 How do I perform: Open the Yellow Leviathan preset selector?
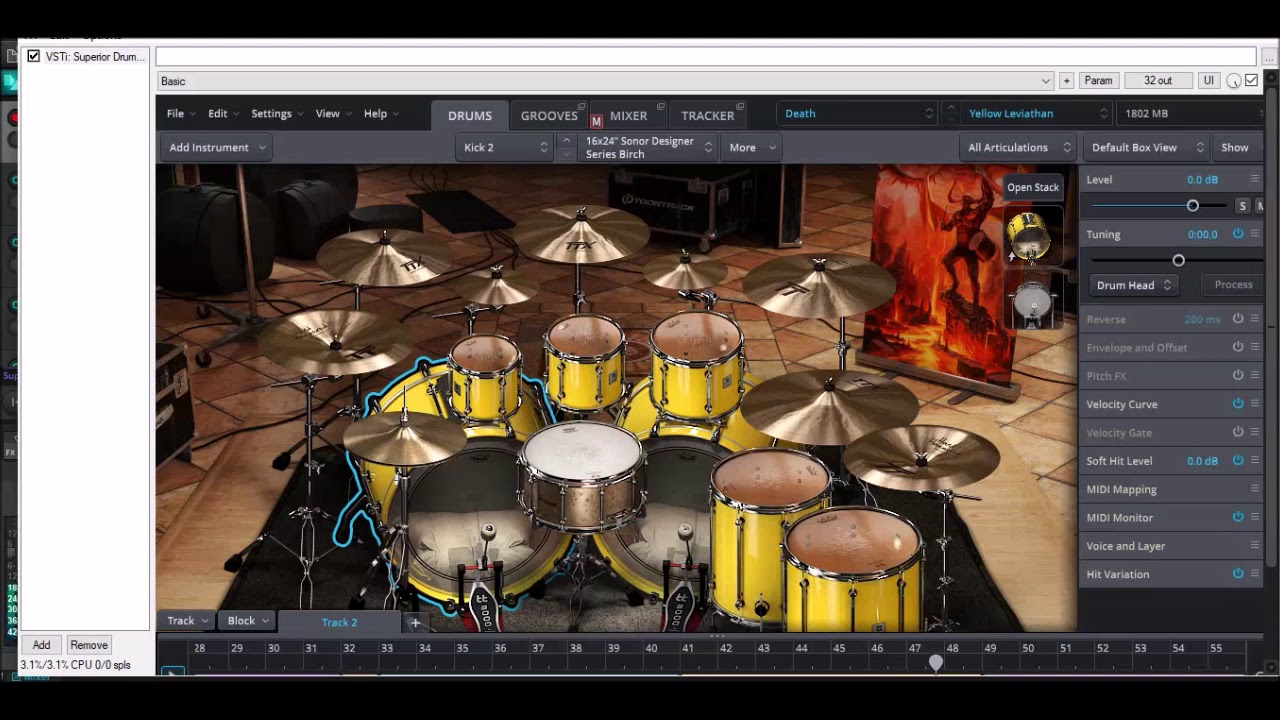1036,113
